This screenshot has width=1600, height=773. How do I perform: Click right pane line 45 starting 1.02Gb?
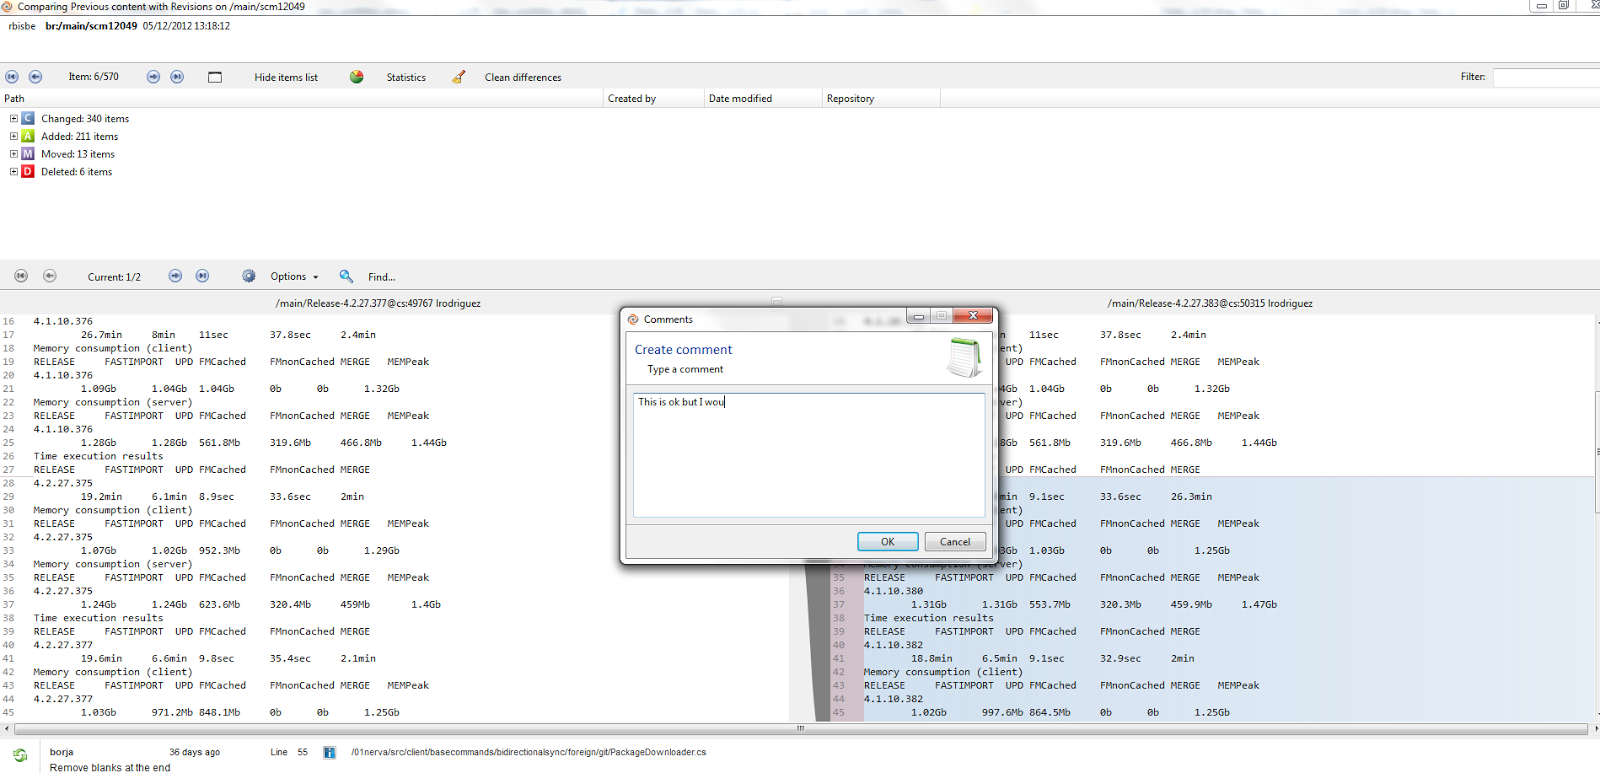(1070, 712)
